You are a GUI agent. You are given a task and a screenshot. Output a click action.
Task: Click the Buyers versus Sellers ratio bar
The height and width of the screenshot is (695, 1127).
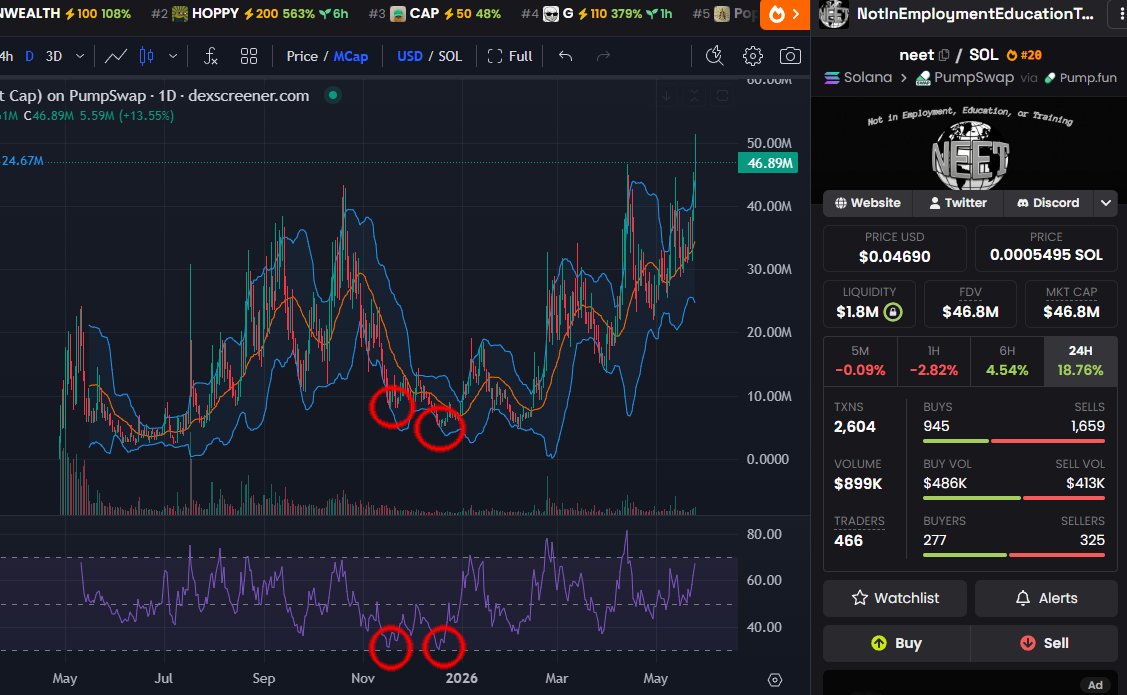click(x=1013, y=555)
